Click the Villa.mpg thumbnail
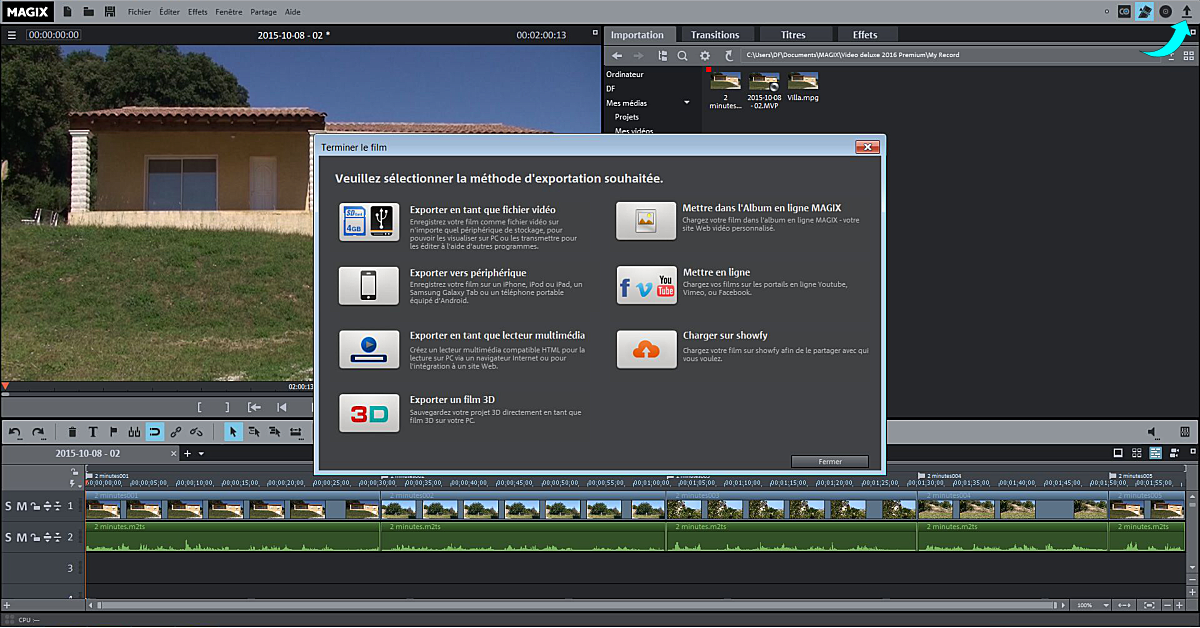Viewport: 1200px width, 628px height. pyautogui.click(x=802, y=80)
